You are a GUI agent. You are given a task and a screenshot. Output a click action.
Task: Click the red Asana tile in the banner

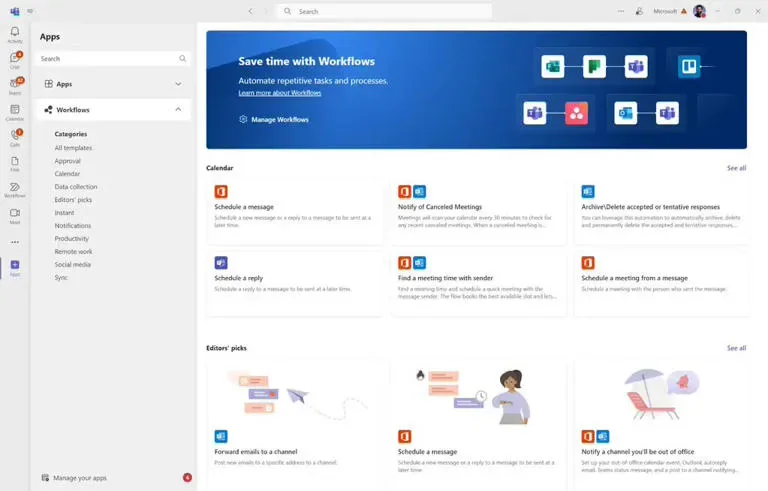(576, 113)
